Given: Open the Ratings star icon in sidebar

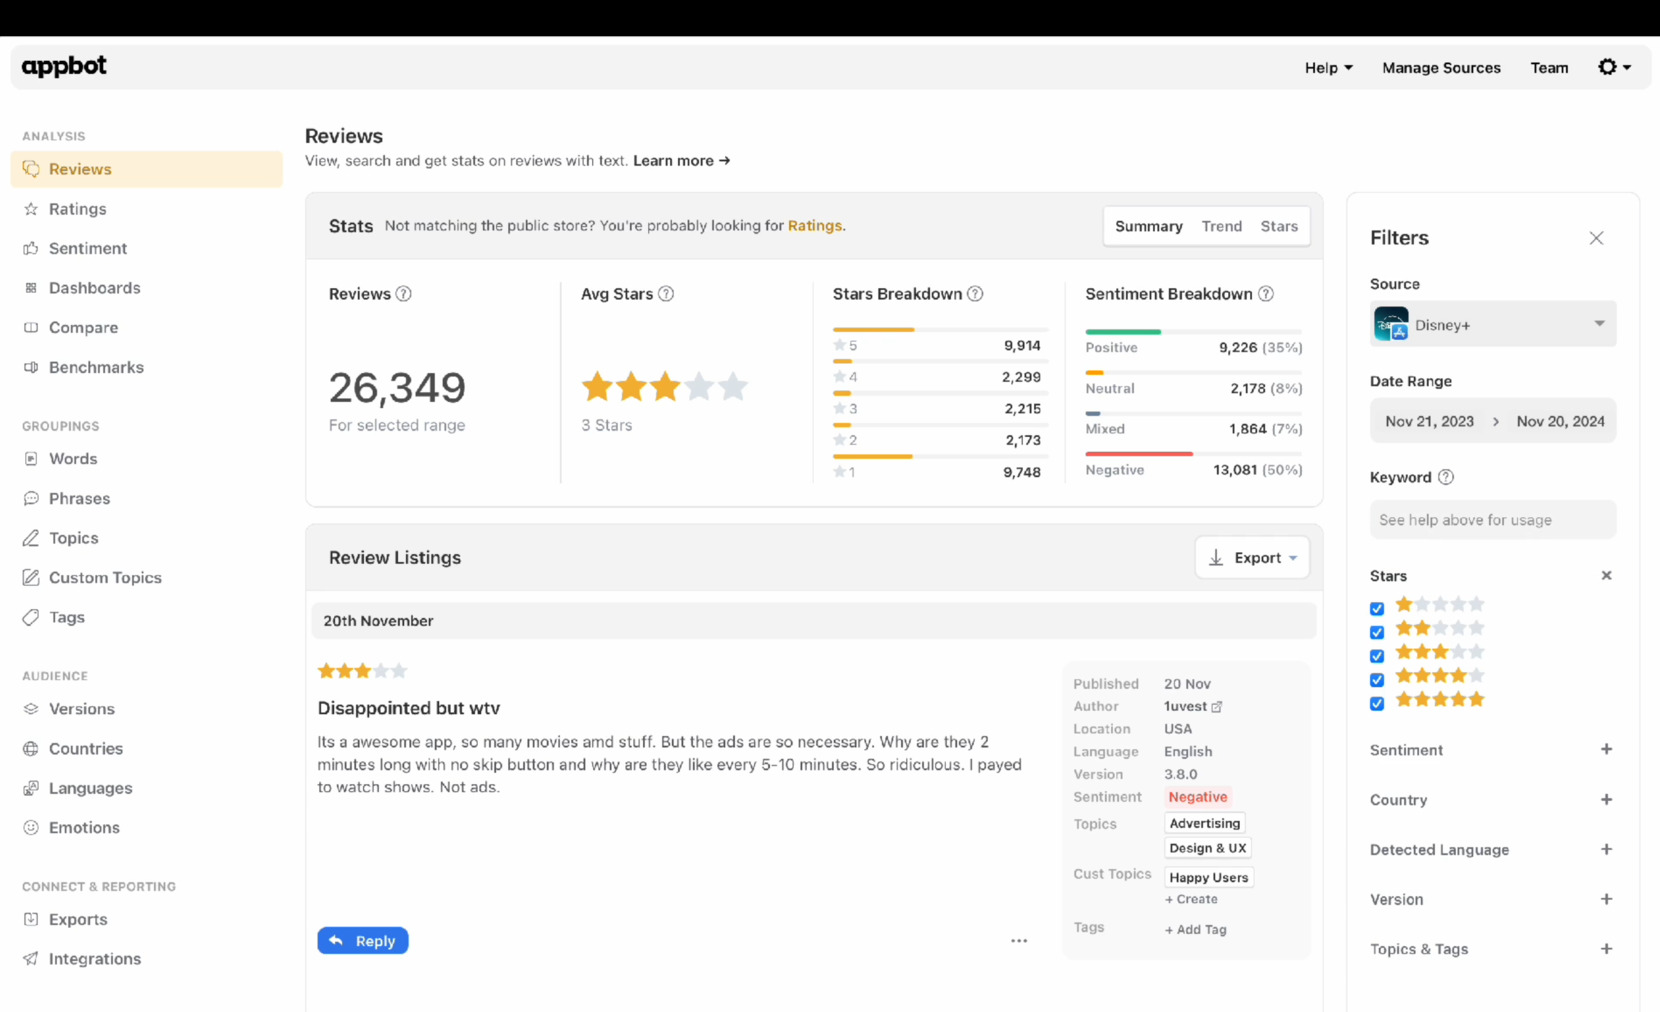Looking at the screenshot, I should click(x=31, y=208).
